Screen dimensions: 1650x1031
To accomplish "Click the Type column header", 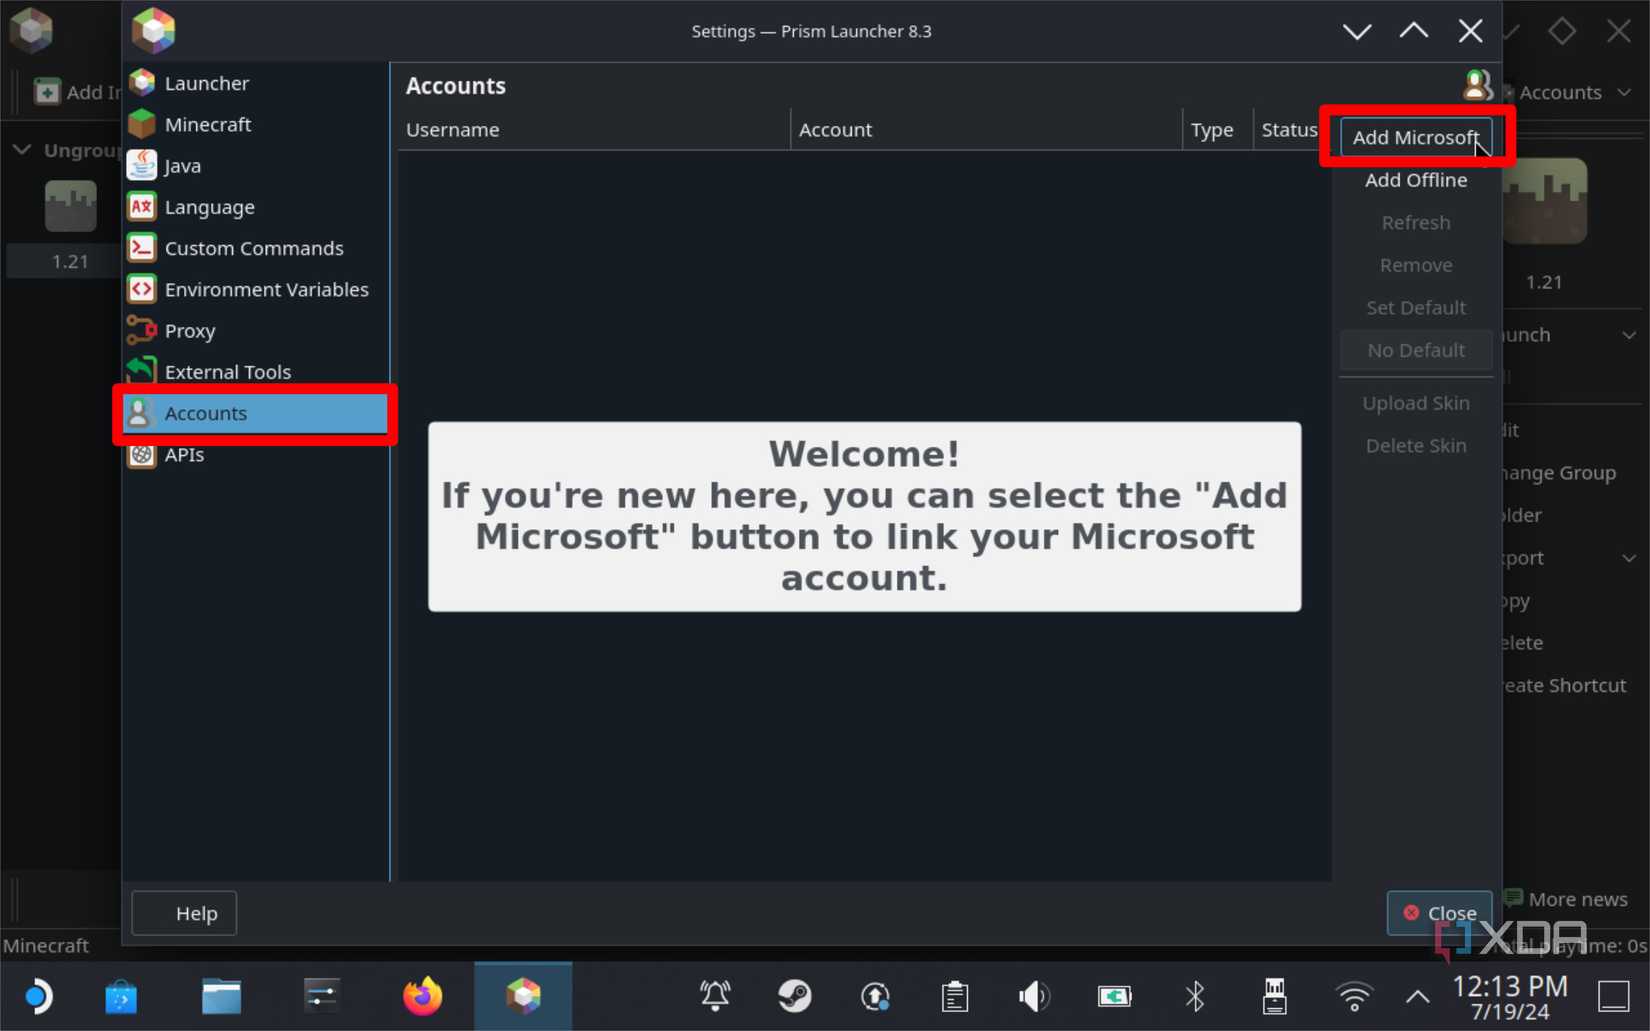I will (1217, 129).
